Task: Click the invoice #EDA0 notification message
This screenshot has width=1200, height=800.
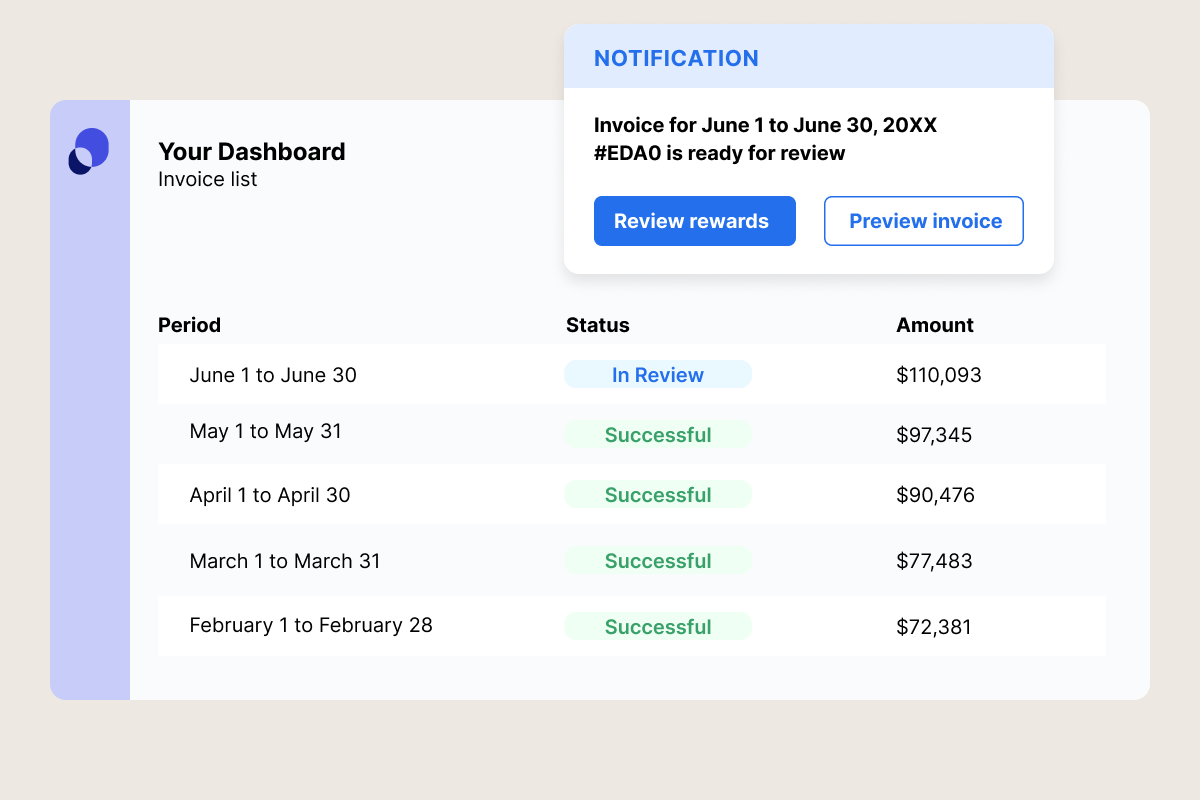Action: point(765,139)
